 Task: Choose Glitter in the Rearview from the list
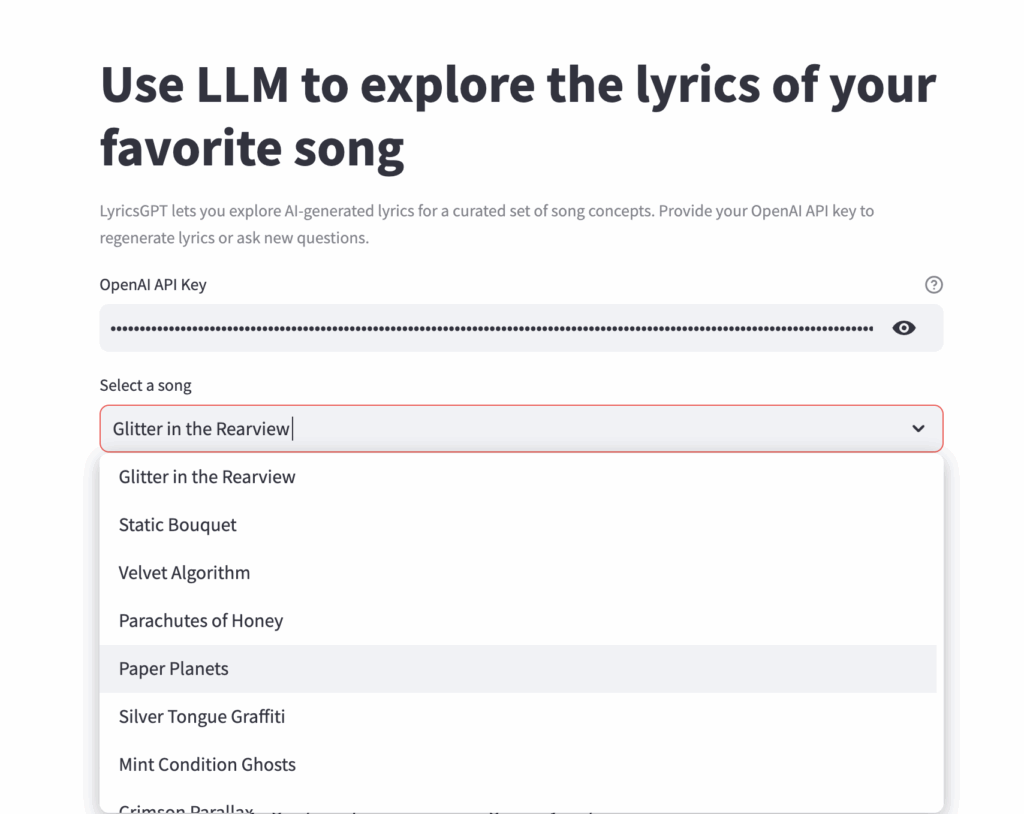[207, 477]
